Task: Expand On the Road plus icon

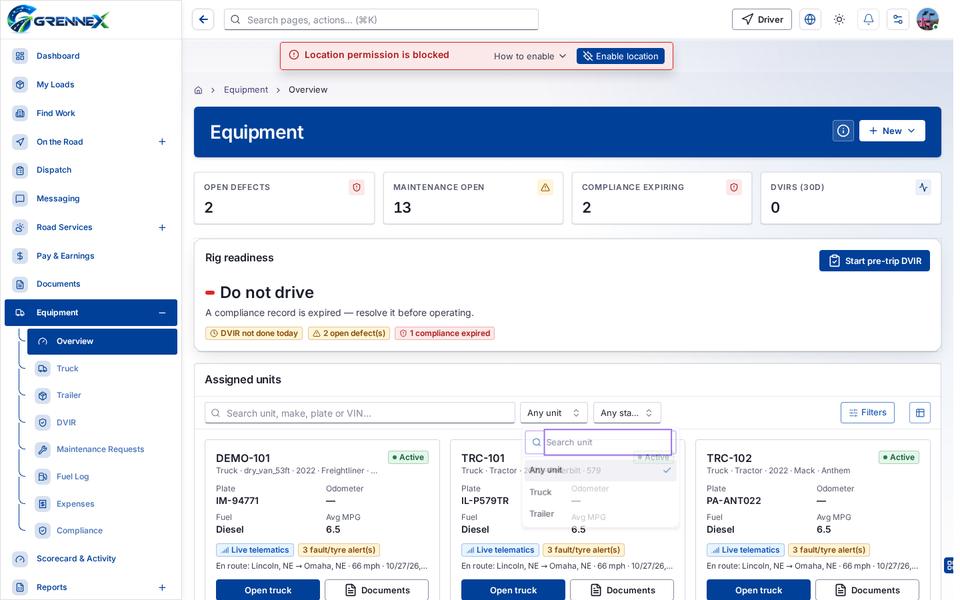Action: click(x=162, y=142)
